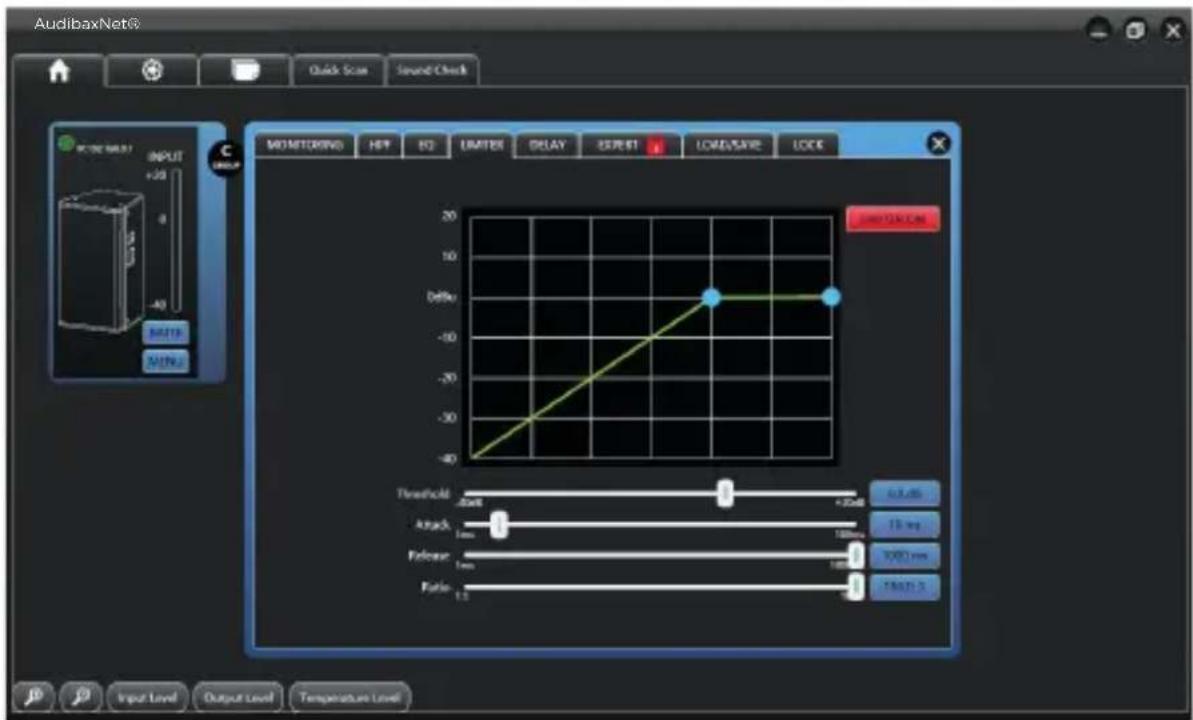
Task: Mute the speaker with the MUTE button
Action: pyautogui.click(x=165, y=333)
